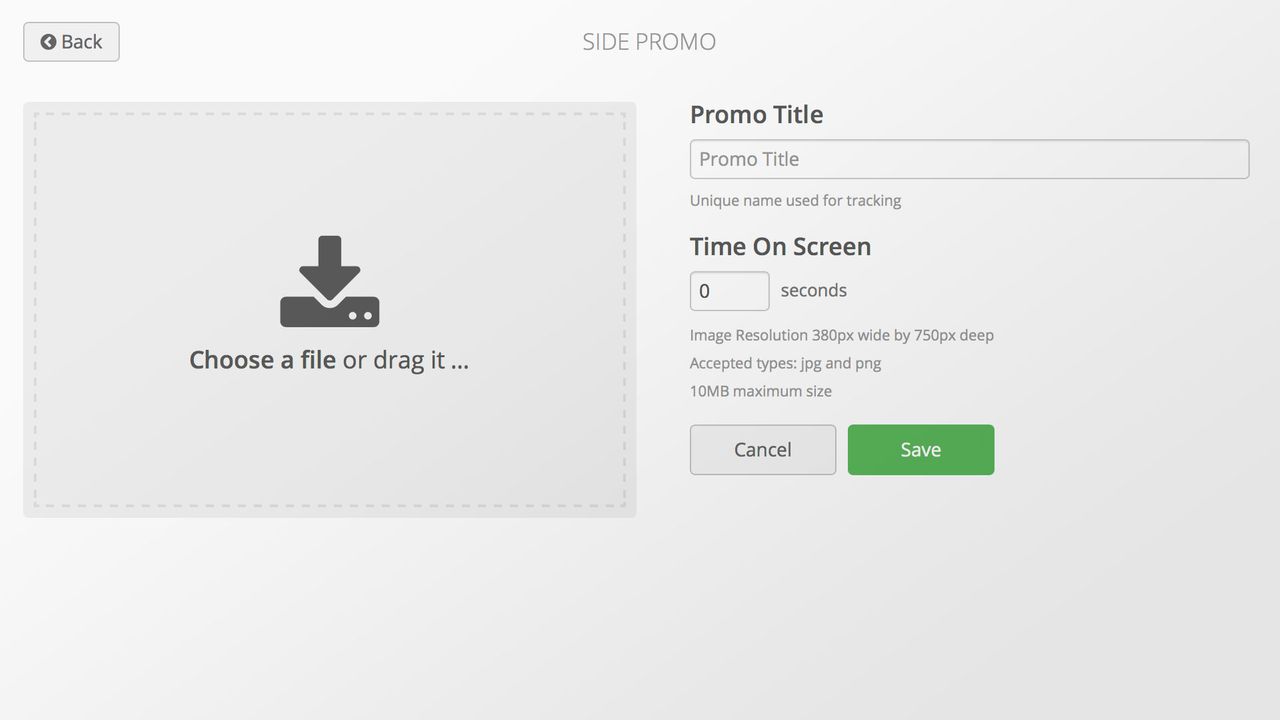Click the Image Resolution requirement text
The width and height of the screenshot is (1280, 720).
tap(841, 335)
